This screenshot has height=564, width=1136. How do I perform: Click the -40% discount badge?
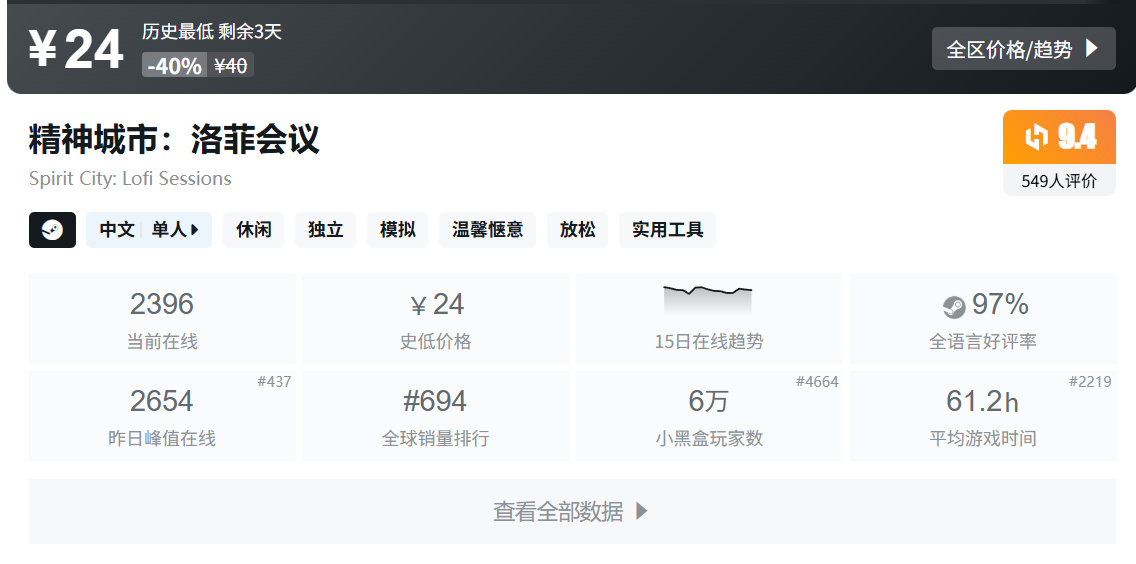point(175,66)
